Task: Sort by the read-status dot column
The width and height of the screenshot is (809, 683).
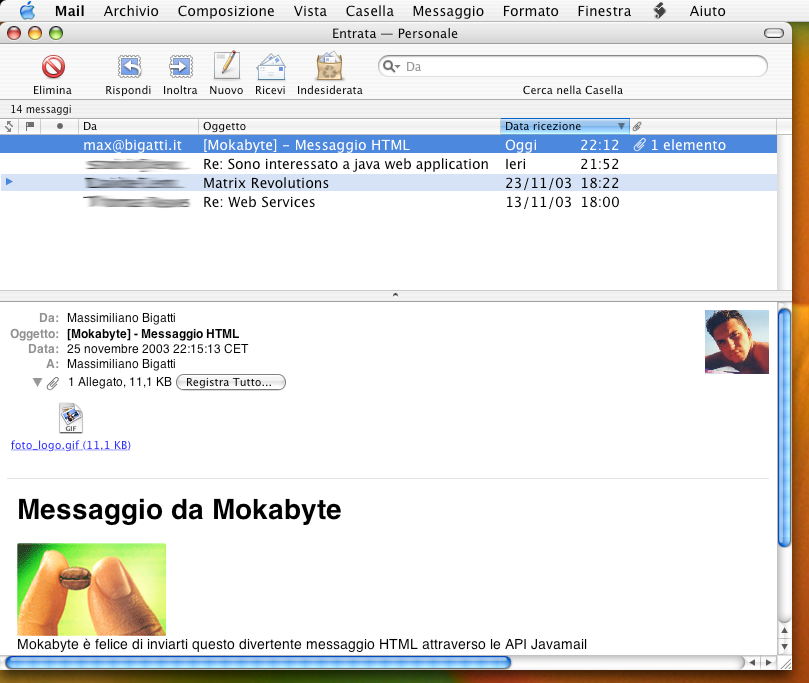Action: point(60,126)
